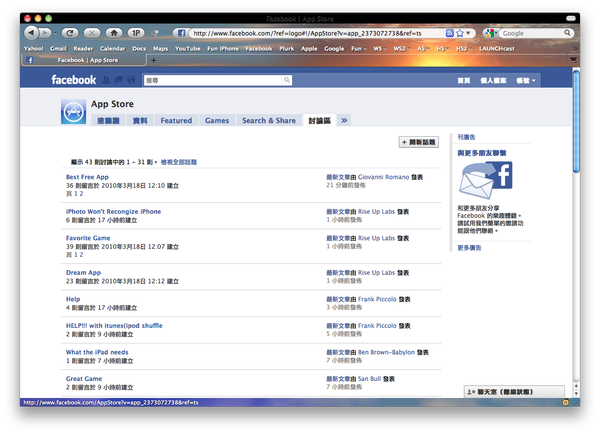Screen dimensions: 600x434
Task: Open a new tab with the plus button
Action: click(x=153, y=60)
